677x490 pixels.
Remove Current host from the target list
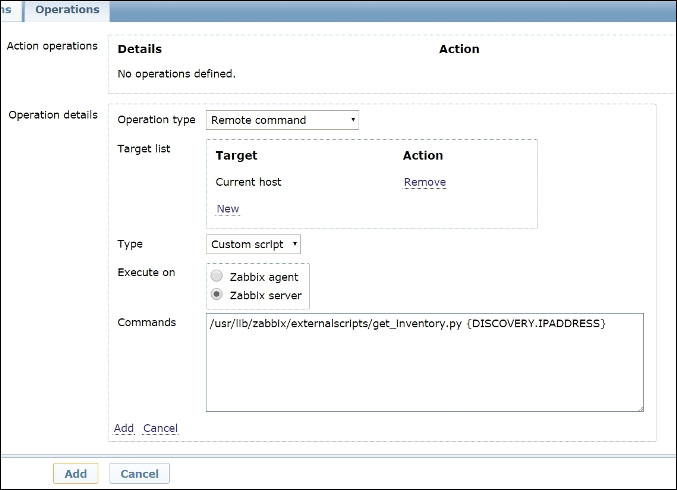click(424, 183)
